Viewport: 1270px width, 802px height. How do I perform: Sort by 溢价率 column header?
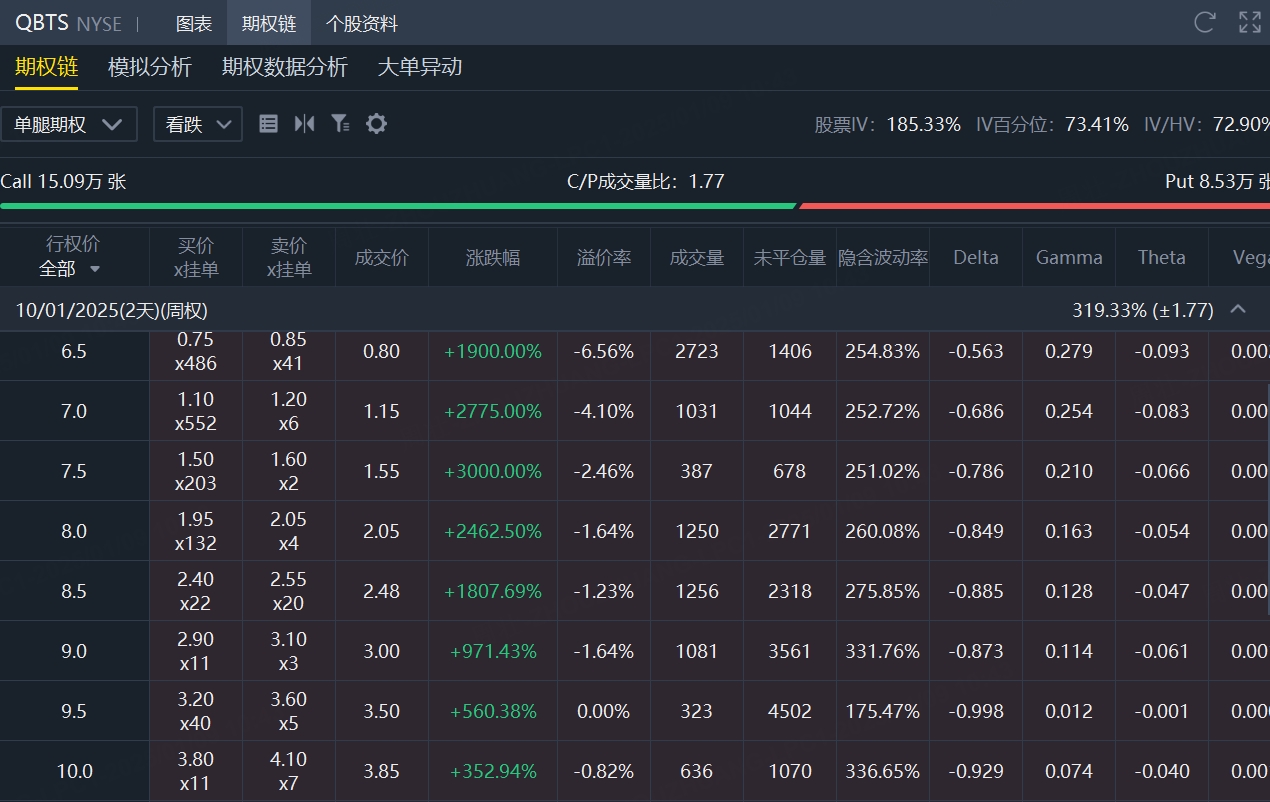pyautogui.click(x=604, y=257)
